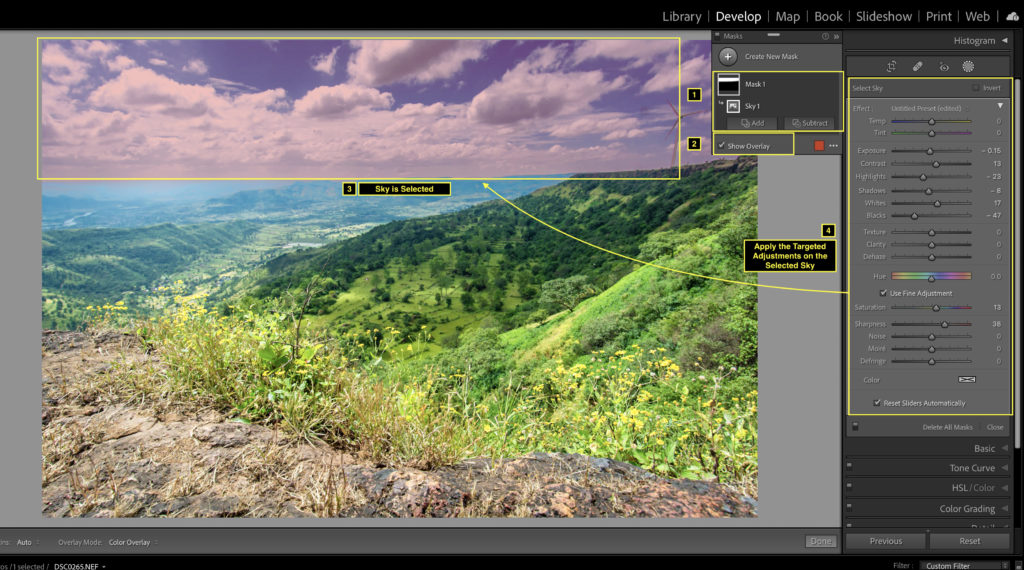This screenshot has height=570, width=1024.
Task: Click the Highlights slider handle
Action: click(923, 177)
